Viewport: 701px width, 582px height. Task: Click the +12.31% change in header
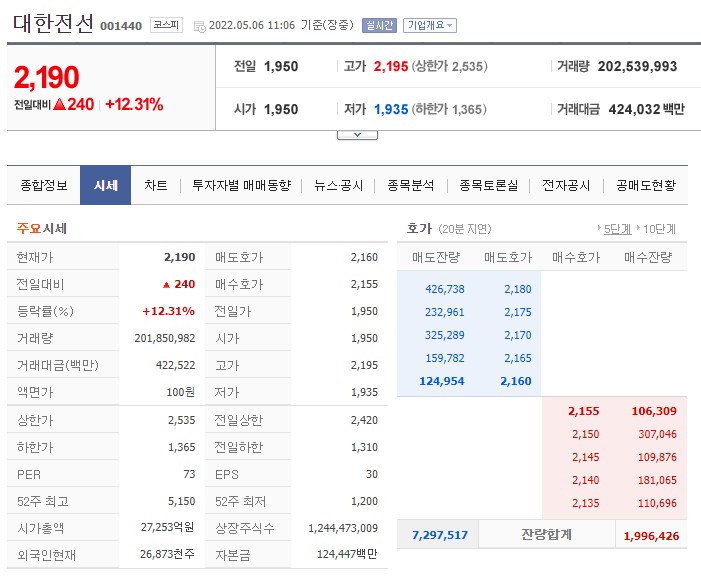[x=134, y=105]
